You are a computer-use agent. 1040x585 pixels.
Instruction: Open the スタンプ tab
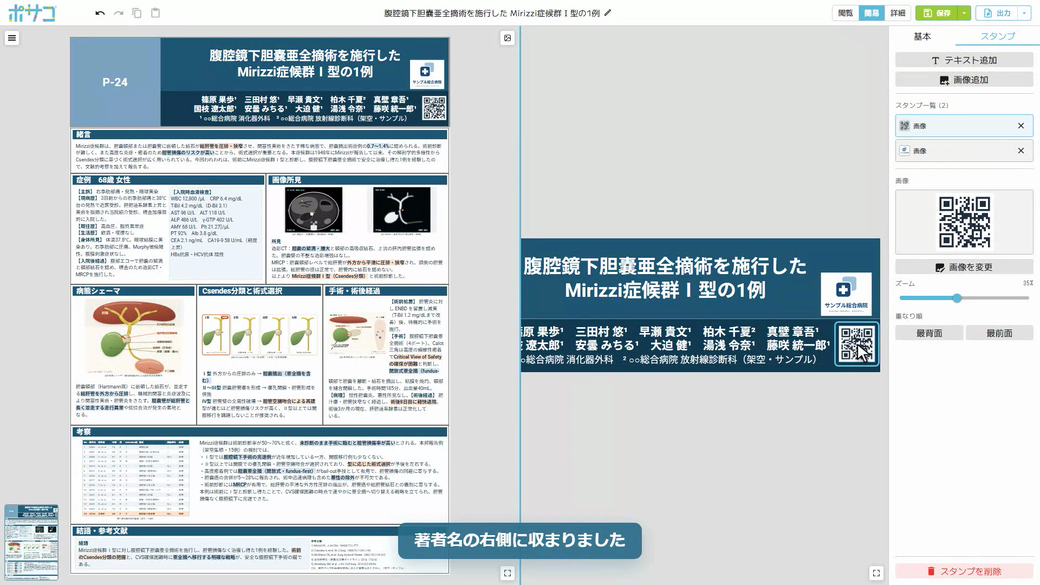pos(998,36)
